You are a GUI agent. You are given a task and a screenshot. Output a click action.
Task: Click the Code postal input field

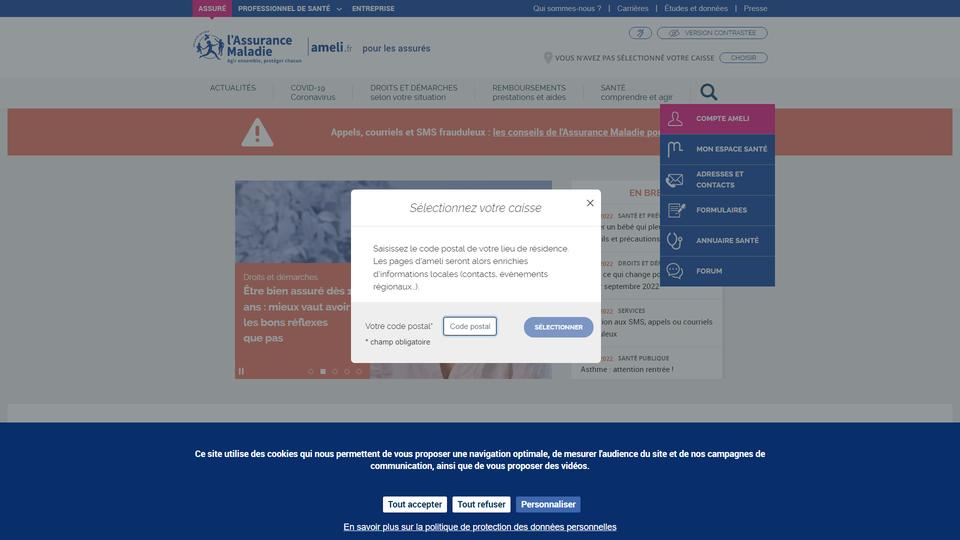(x=470, y=326)
